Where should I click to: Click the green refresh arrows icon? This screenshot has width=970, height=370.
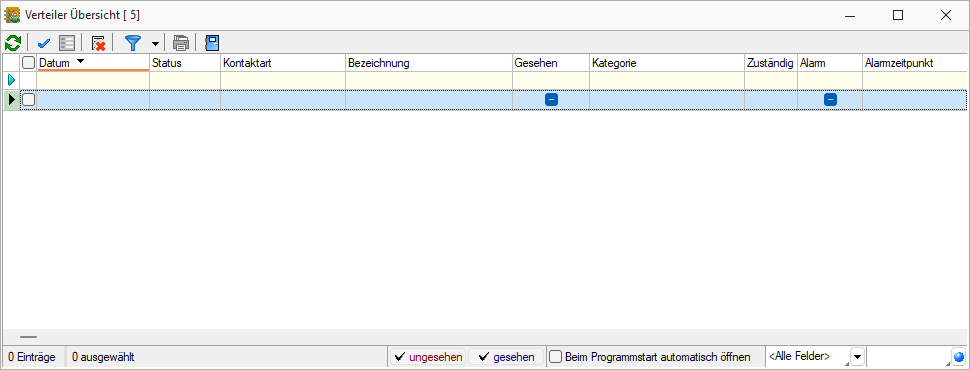(x=12, y=43)
